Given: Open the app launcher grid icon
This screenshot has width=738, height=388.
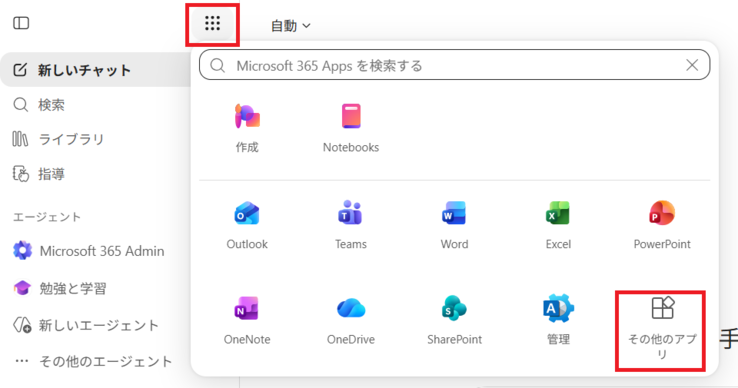Looking at the screenshot, I should pos(212,23).
